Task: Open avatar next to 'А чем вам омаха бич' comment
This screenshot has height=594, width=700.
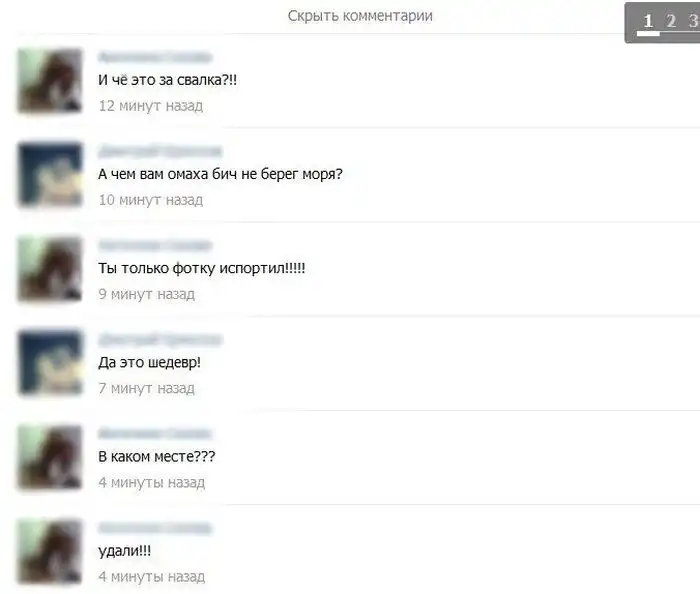Action: click(x=50, y=175)
